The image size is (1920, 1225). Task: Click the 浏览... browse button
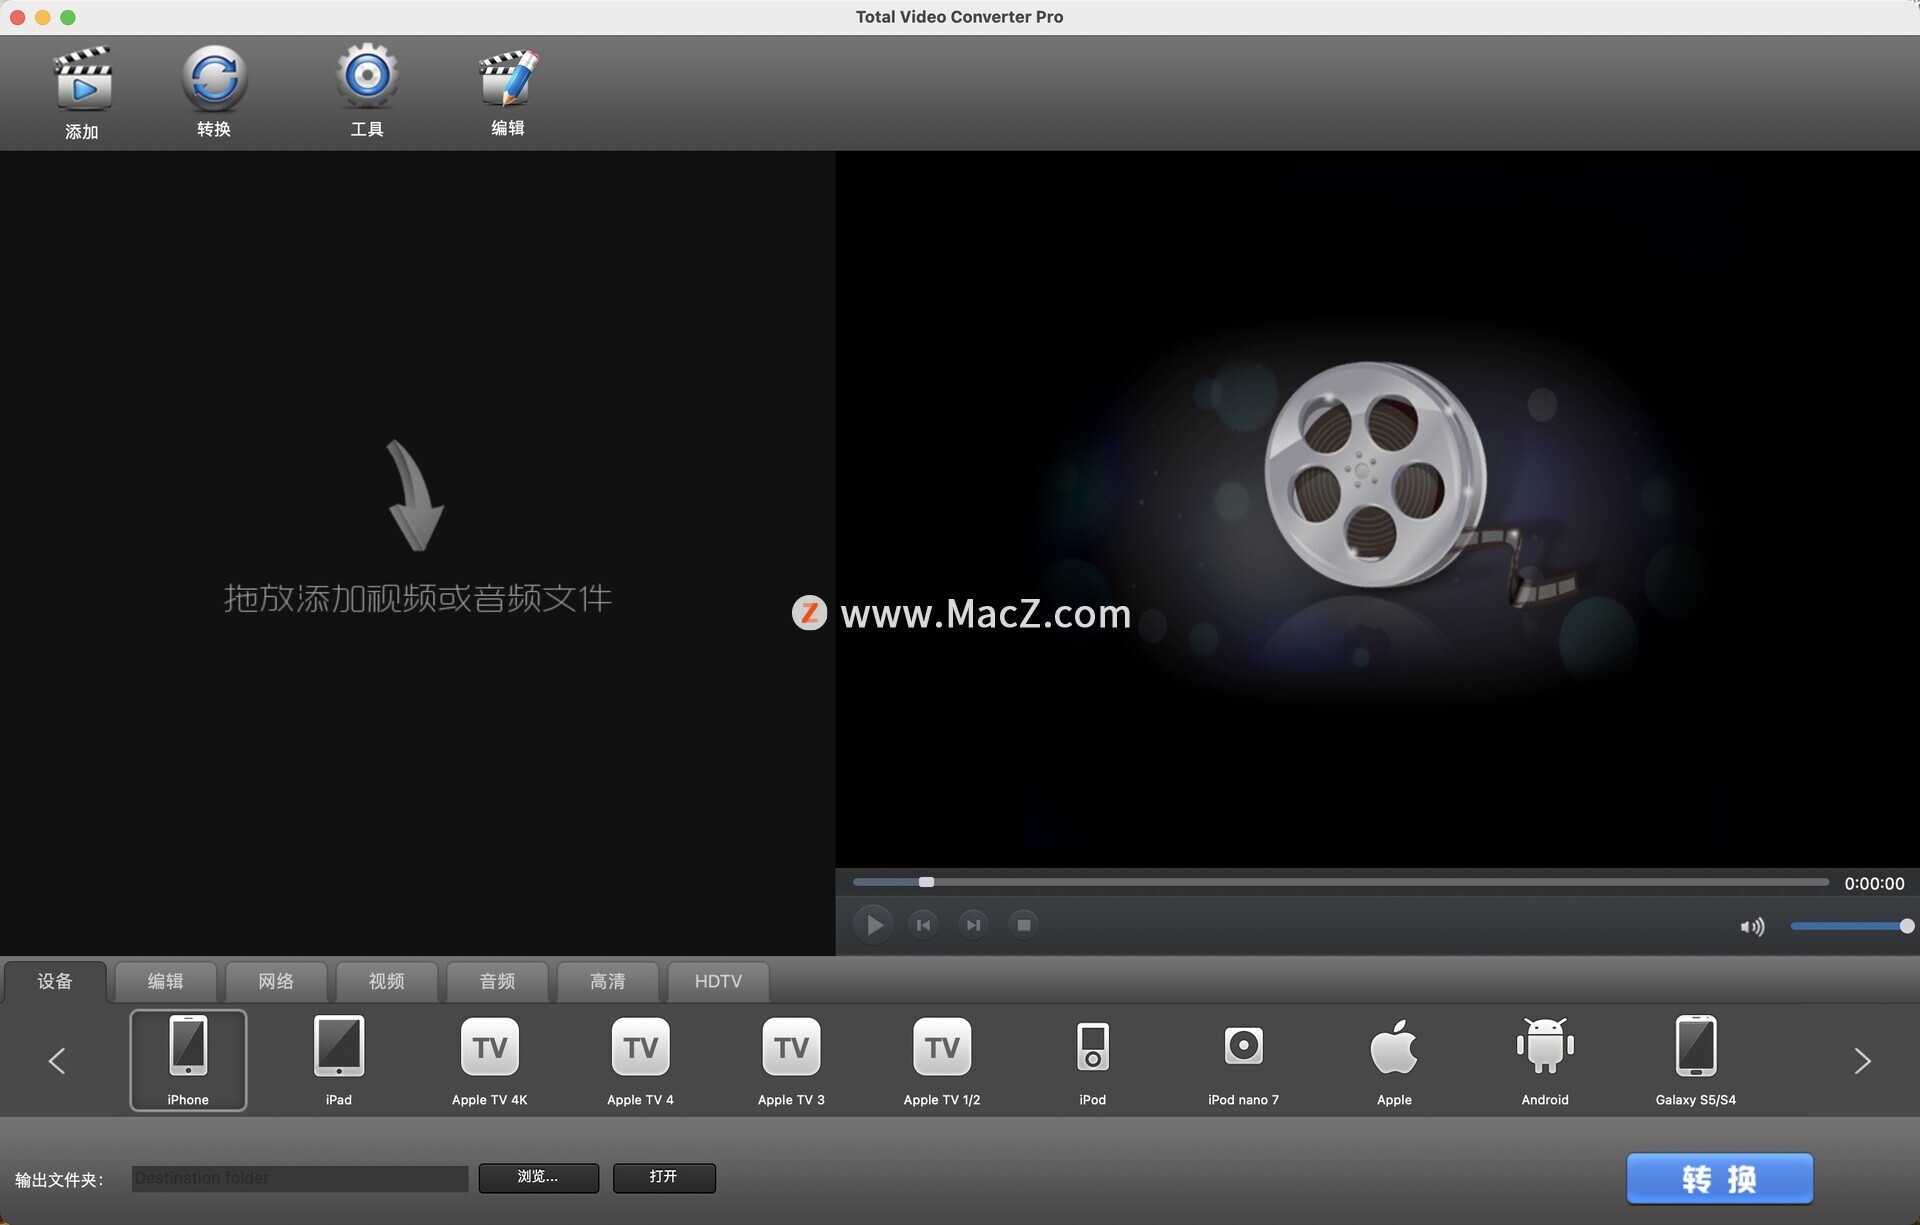[538, 1178]
